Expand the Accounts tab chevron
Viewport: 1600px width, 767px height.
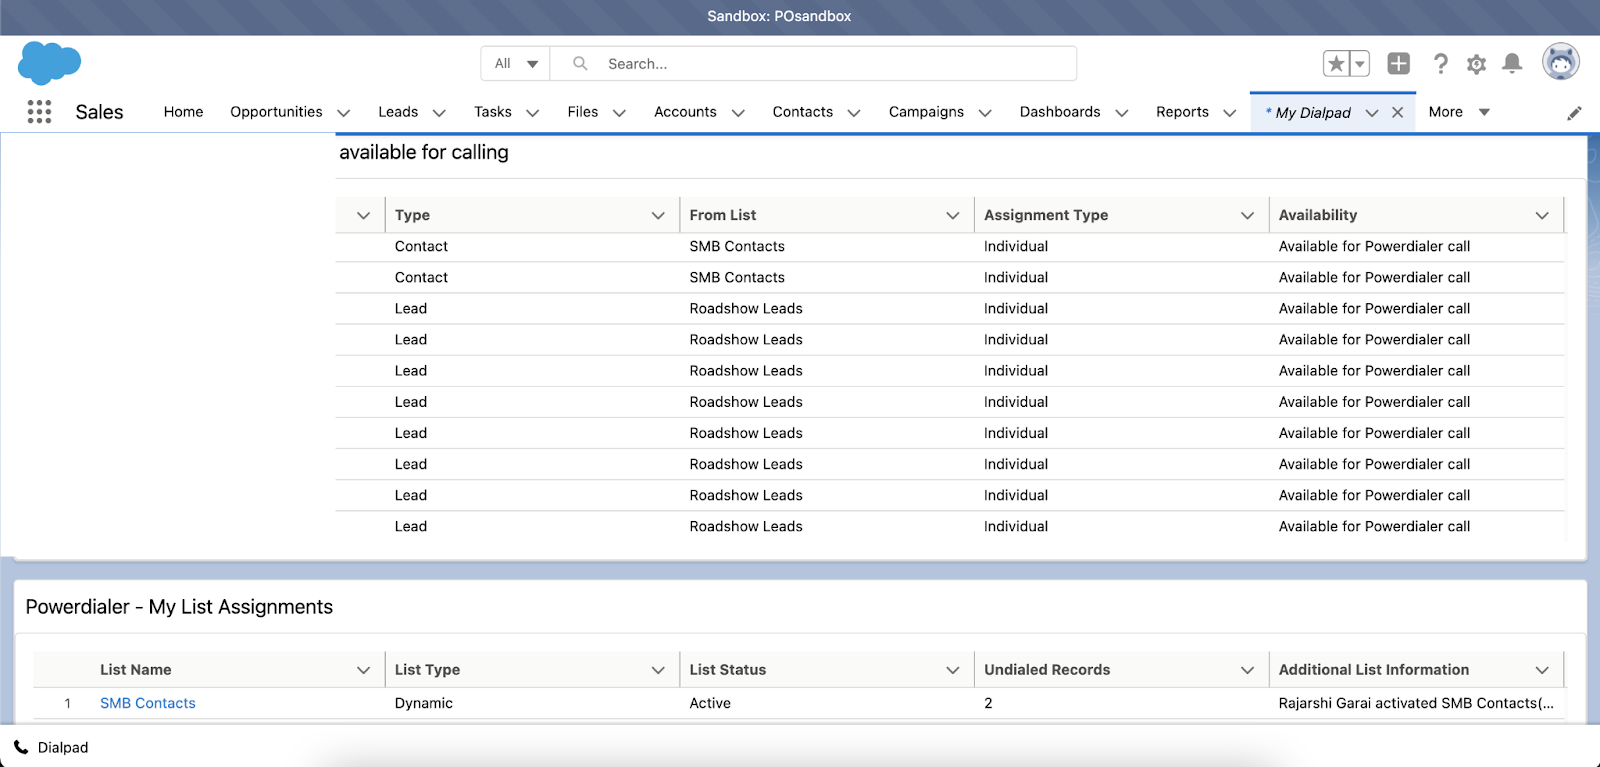click(738, 113)
